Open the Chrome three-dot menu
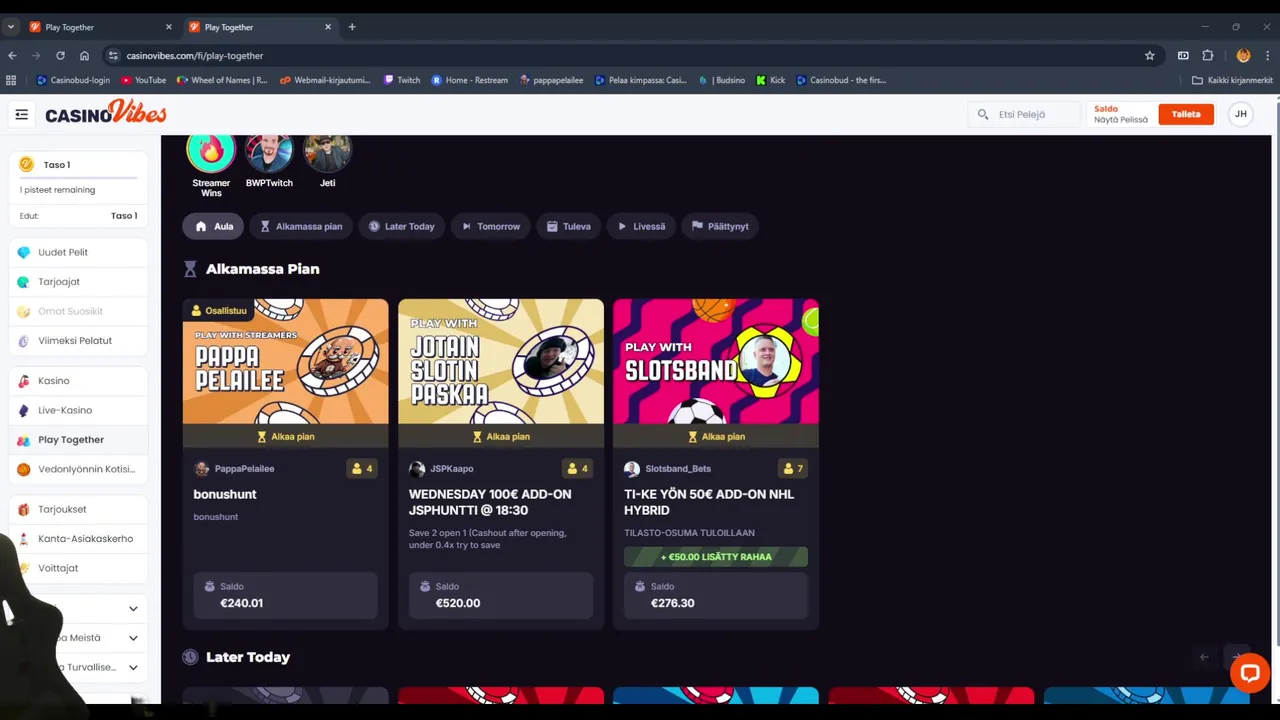The image size is (1280, 720). (1267, 56)
